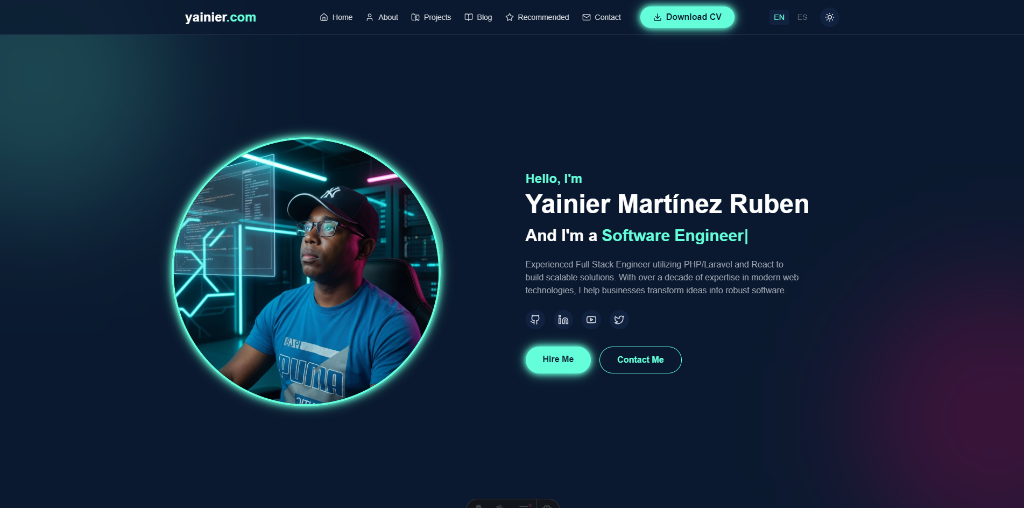Click the Experienced Full Stack Engineer description paragraph
This screenshot has width=1024, height=508.
[662, 278]
